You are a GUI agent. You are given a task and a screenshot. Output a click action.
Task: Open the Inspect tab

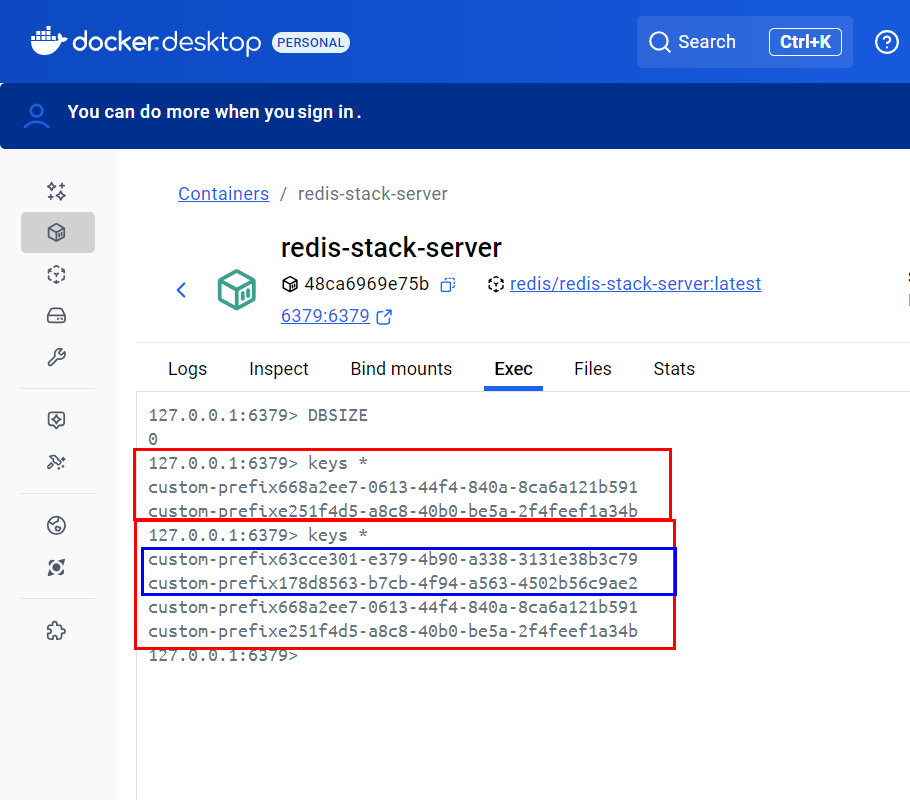pos(279,369)
